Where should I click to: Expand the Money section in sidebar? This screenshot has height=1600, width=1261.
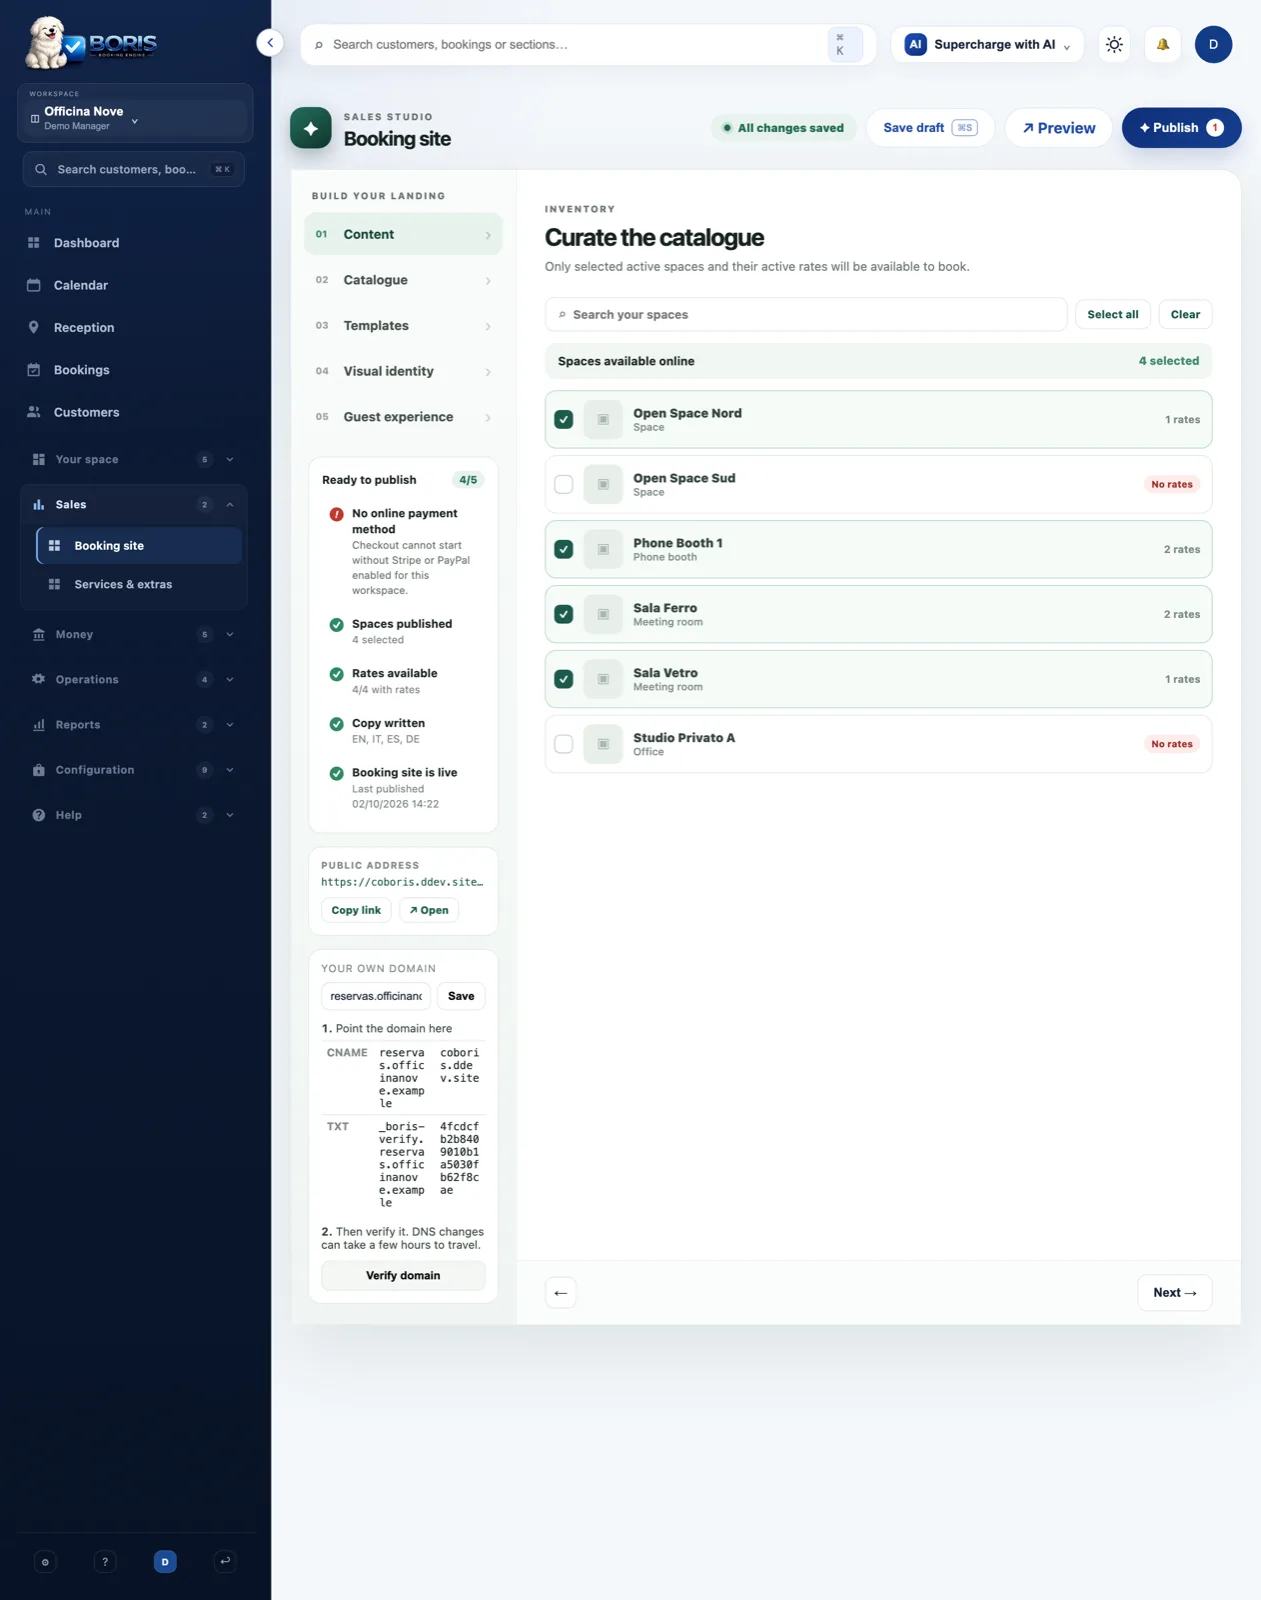coord(134,634)
